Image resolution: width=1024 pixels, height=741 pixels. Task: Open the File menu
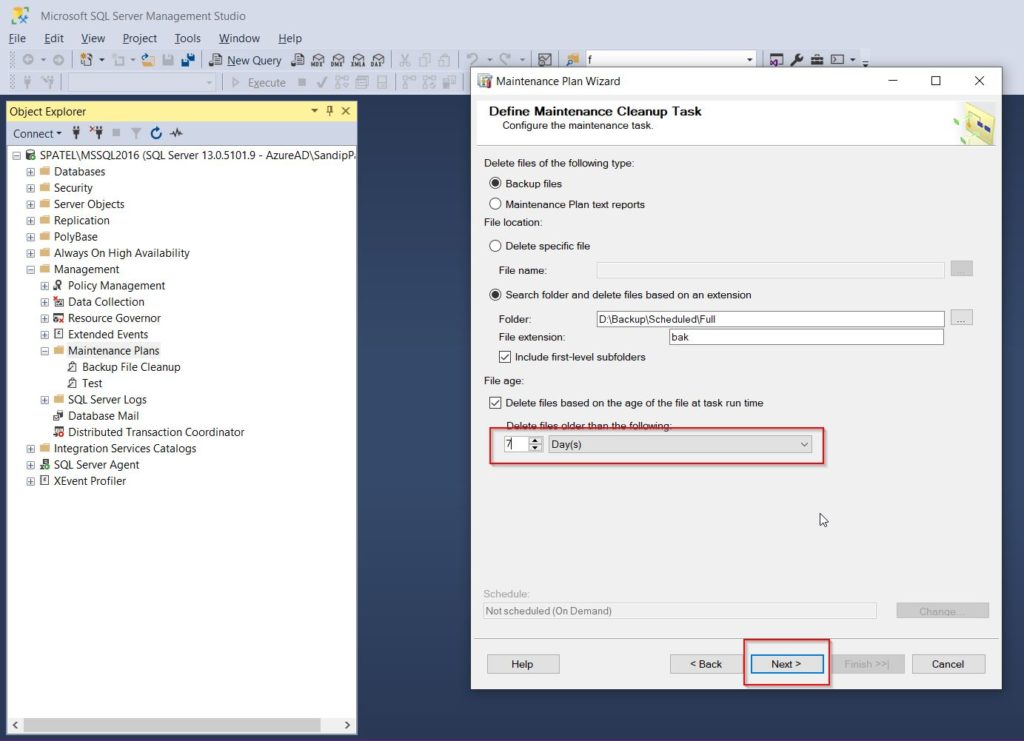18,39
